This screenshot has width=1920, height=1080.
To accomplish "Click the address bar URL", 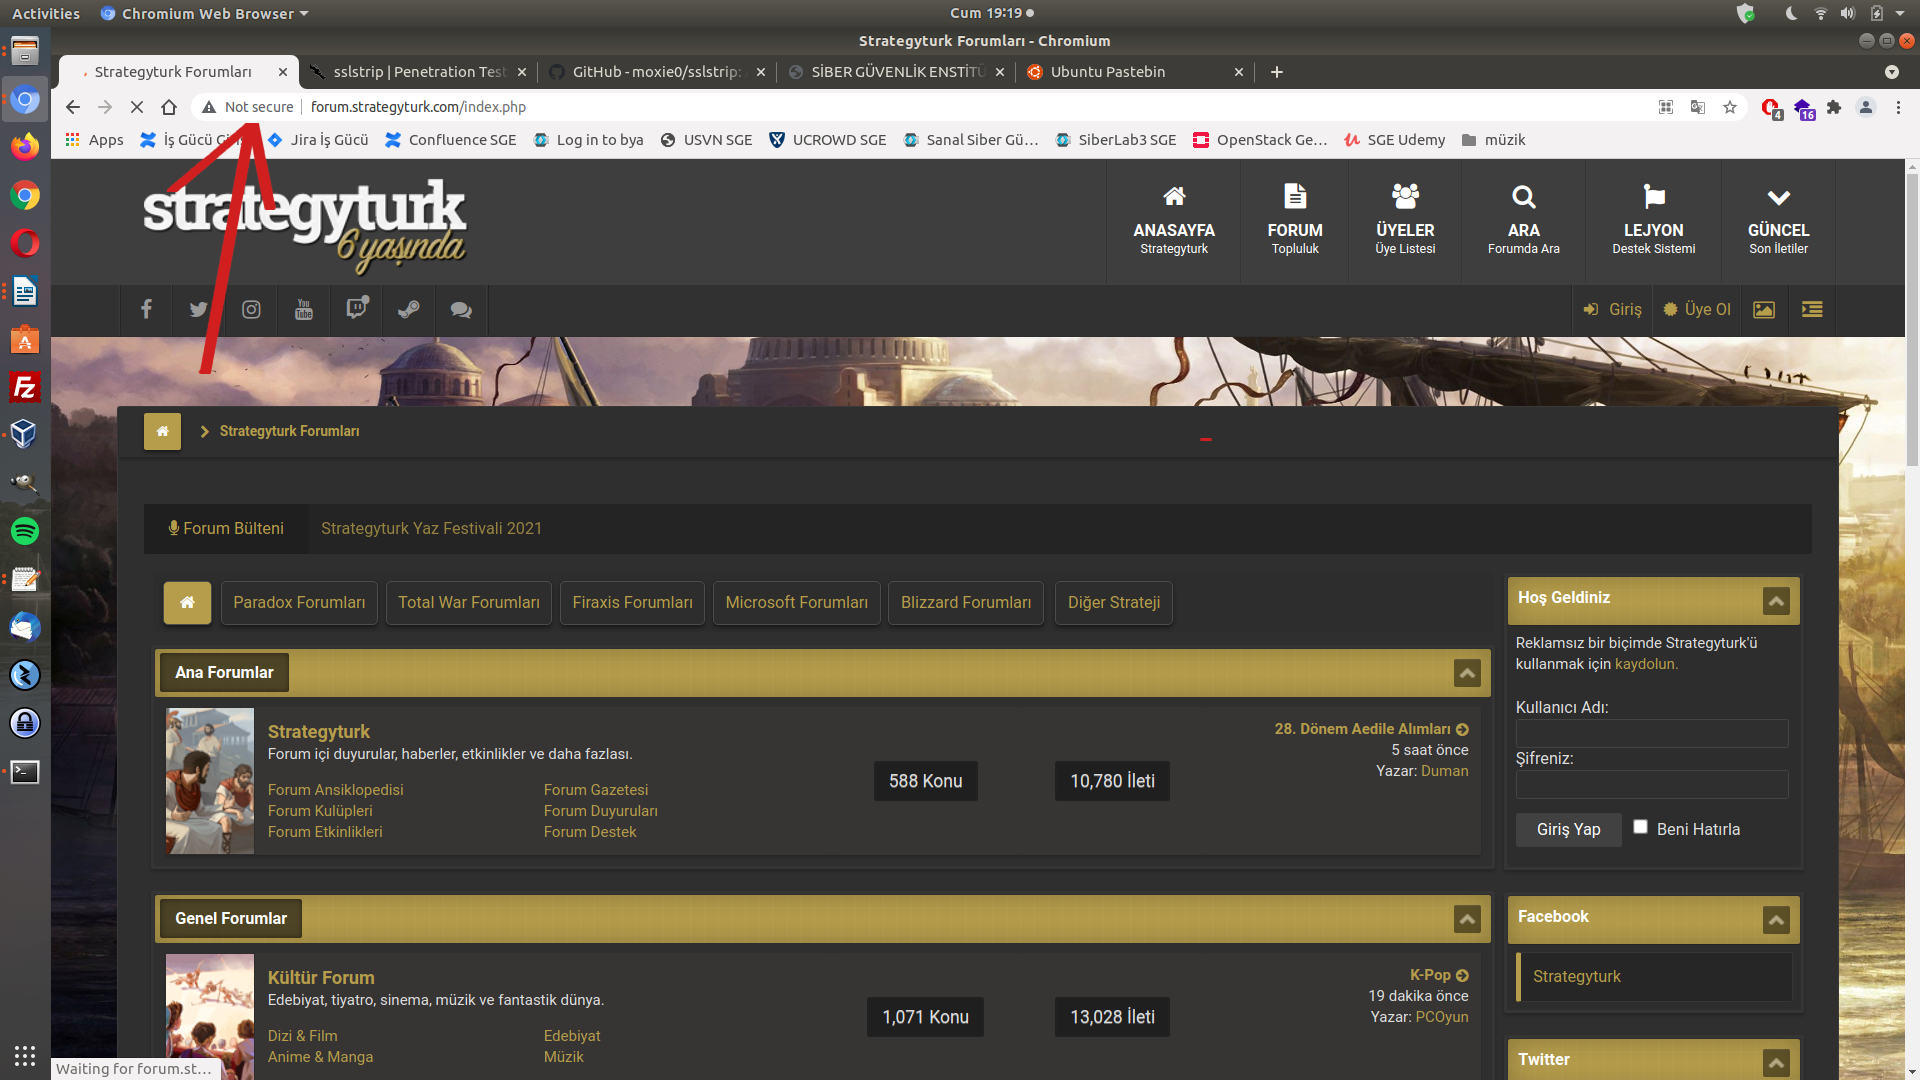I will [418, 107].
